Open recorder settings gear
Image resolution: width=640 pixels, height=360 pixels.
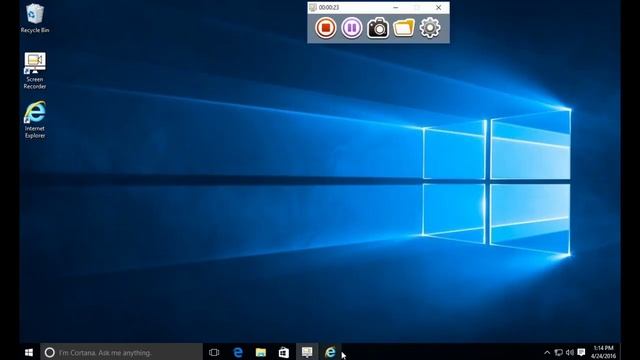point(430,28)
